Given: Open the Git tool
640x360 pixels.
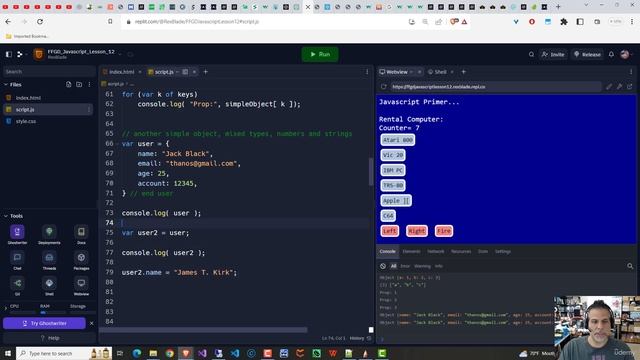Looking at the screenshot, I should tap(17, 286).
